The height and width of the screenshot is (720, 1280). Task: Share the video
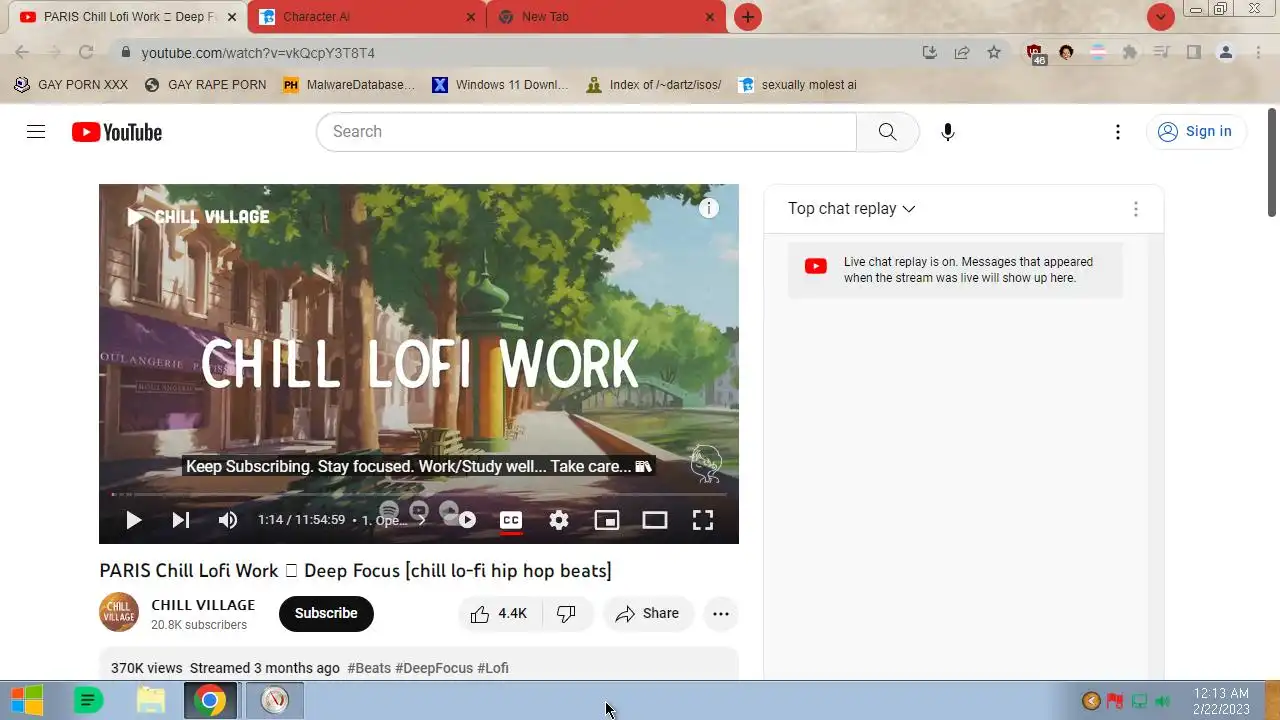click(x=647, y=614)
